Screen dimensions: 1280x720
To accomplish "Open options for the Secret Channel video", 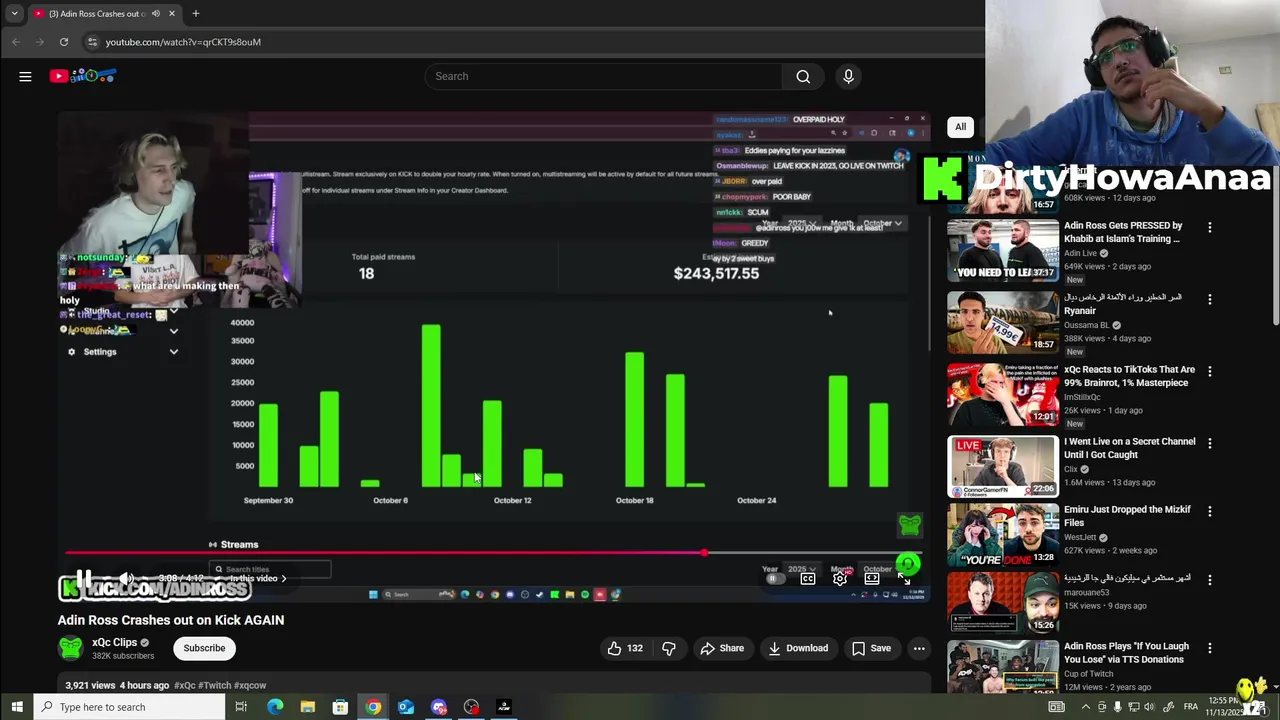I will 1209,444.
